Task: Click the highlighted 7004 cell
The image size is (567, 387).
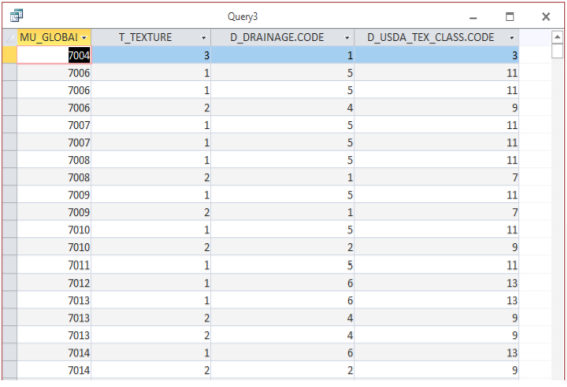Action: point(54,55)
